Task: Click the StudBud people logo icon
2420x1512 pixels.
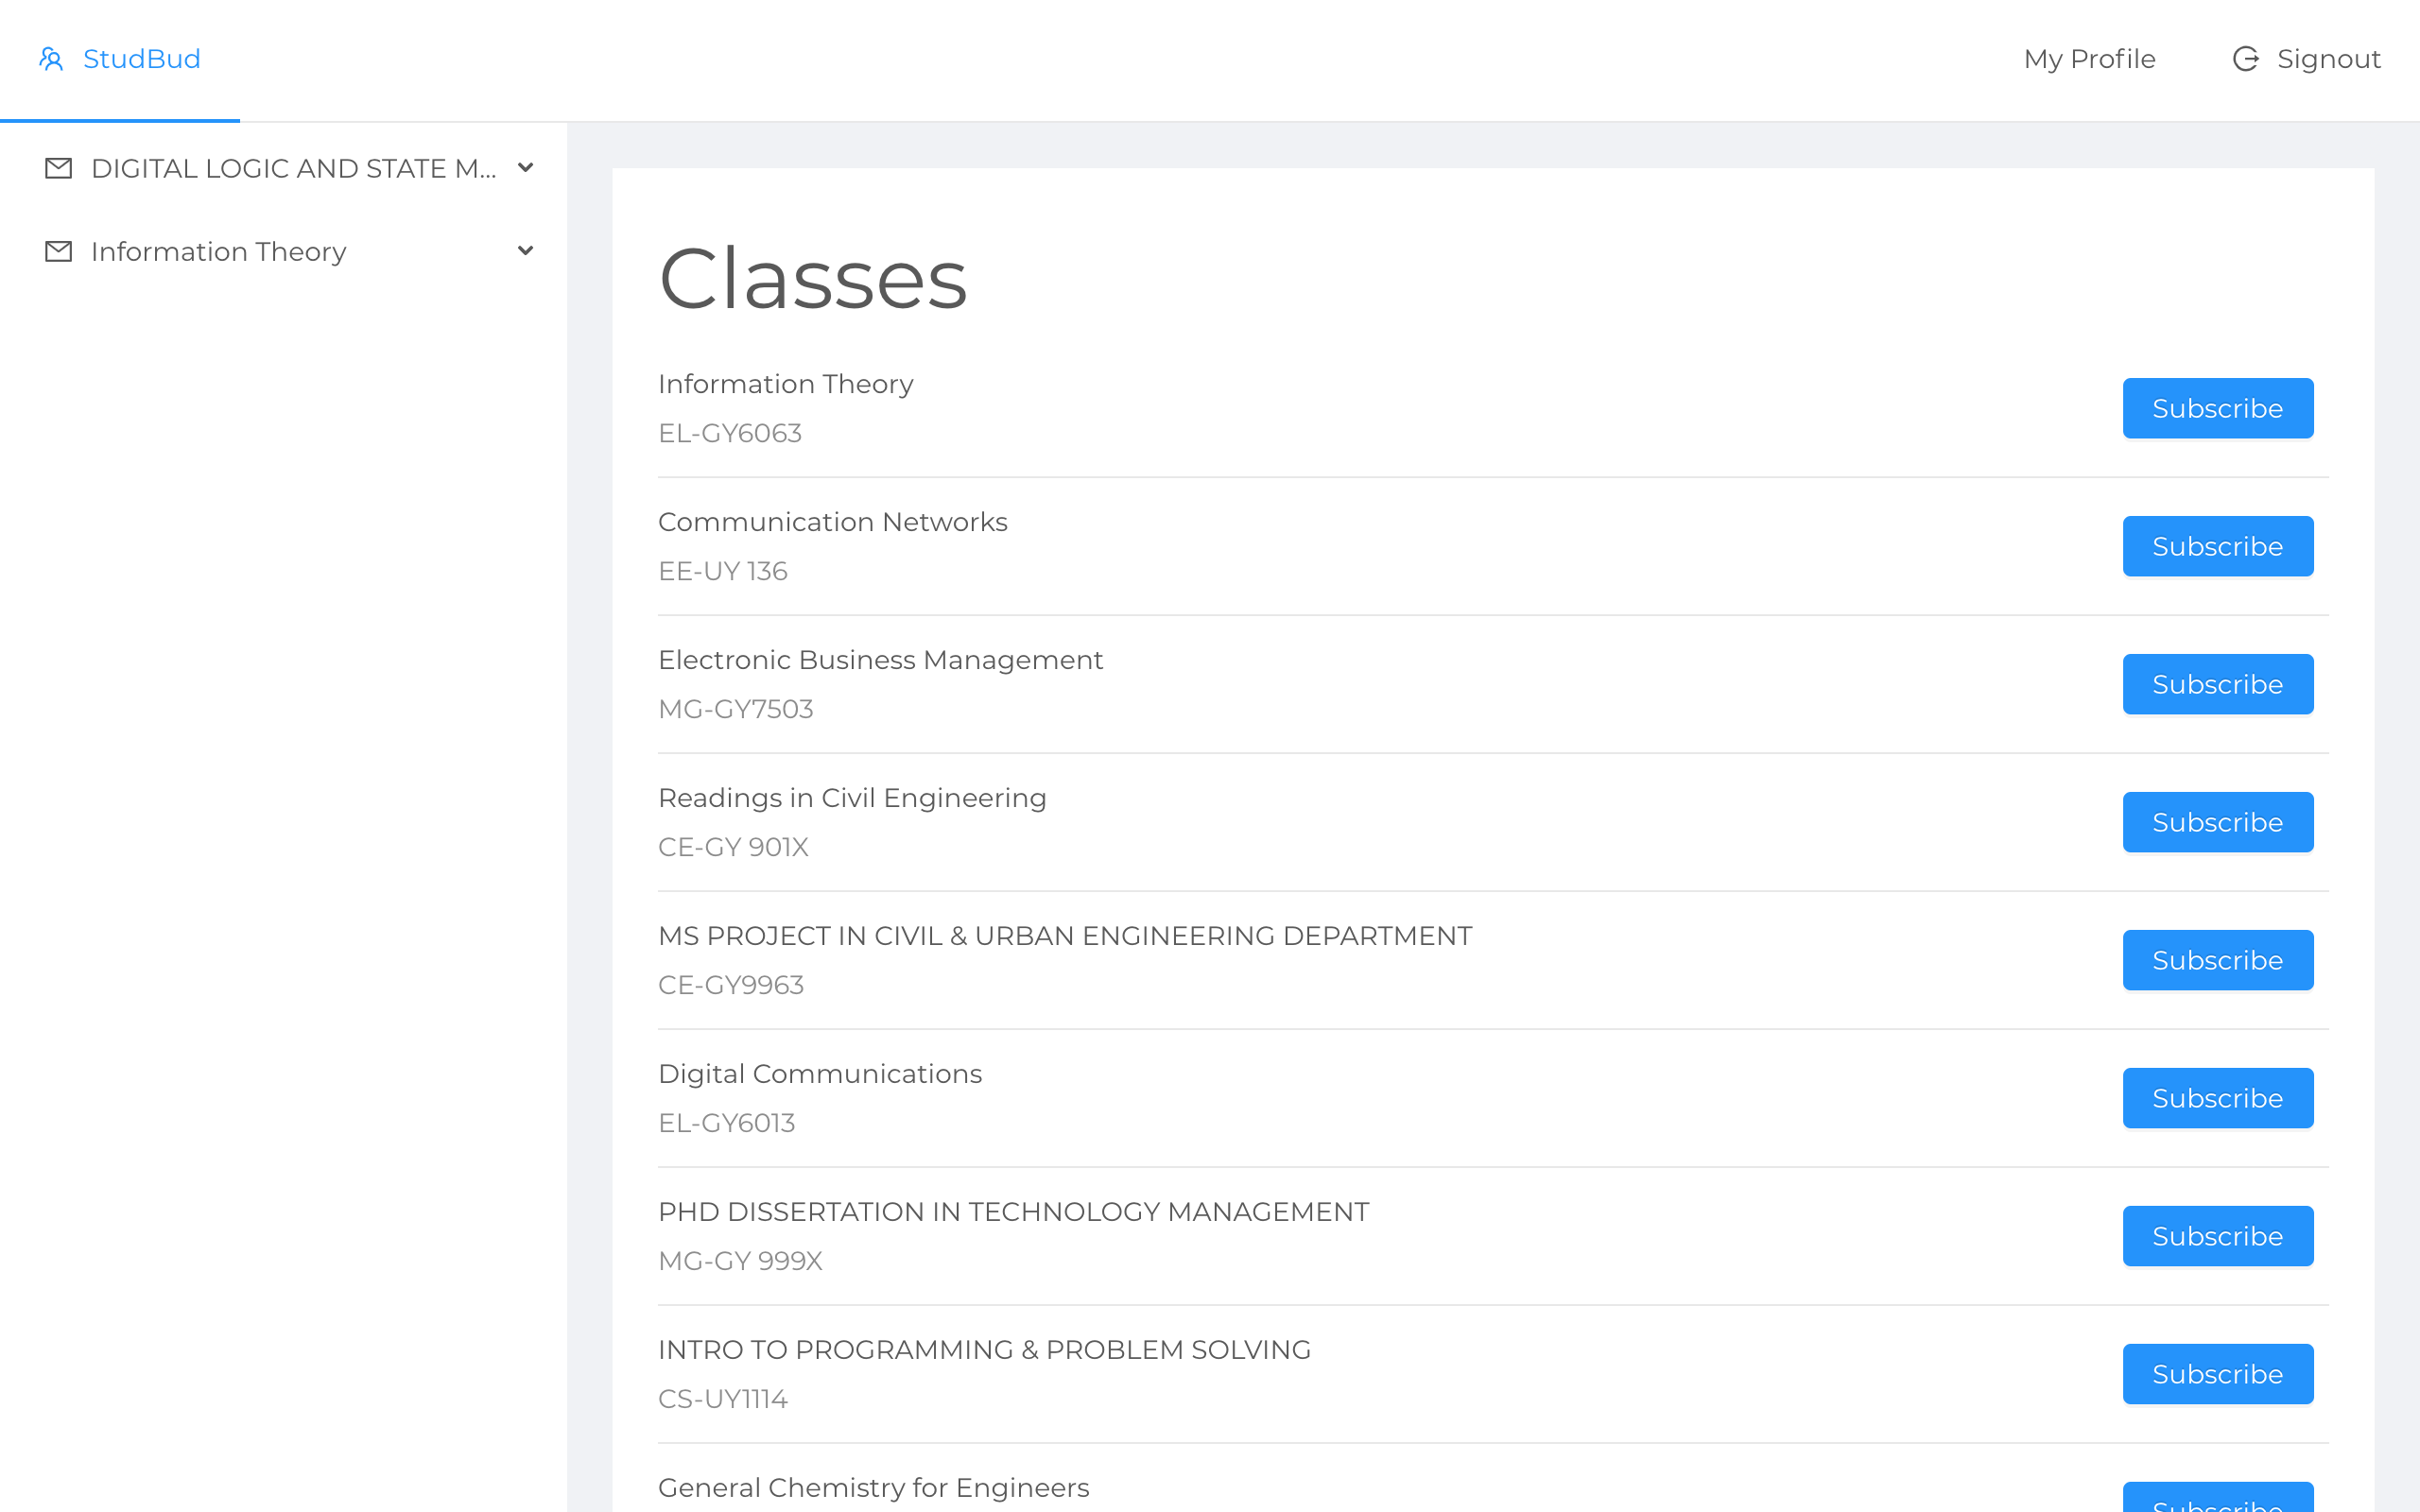Action: (51, 59)
